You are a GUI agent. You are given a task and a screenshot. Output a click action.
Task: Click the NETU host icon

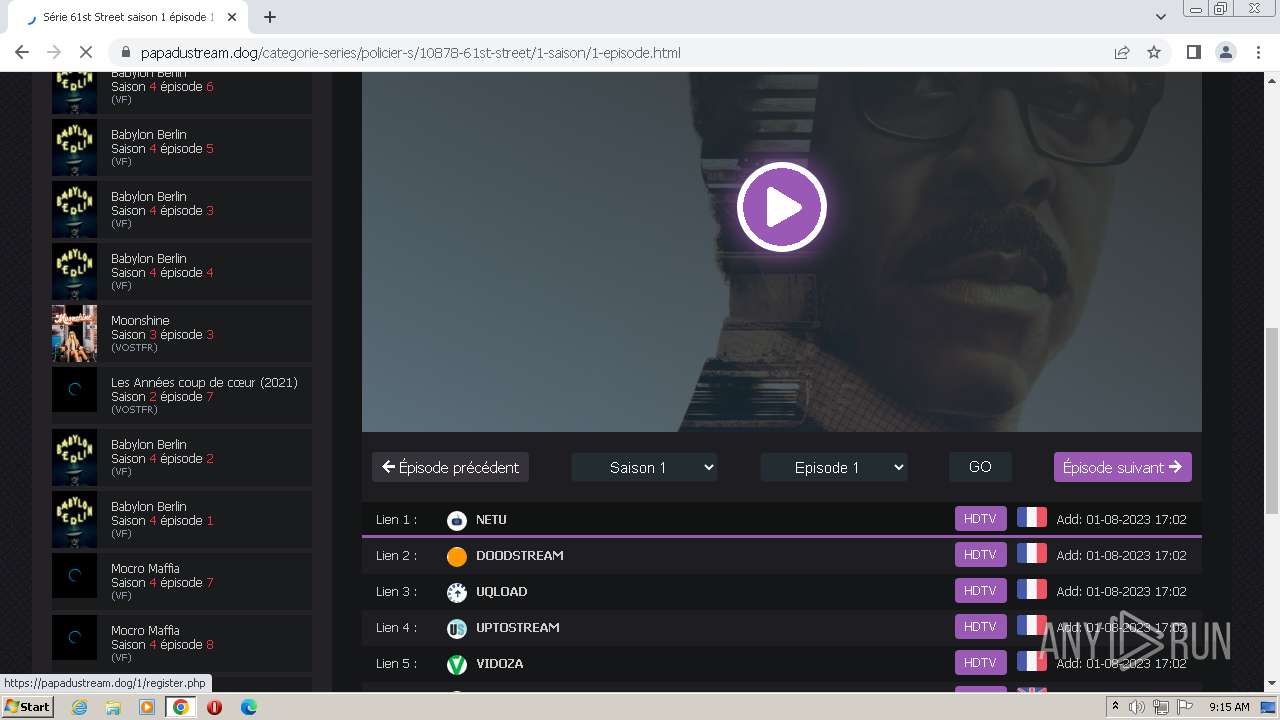[x=457, y=520]
